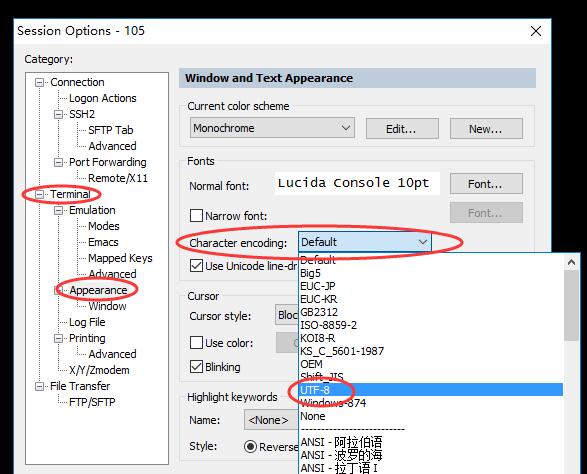The width and height of the screenshot is (587, 474).
Task: Enable Narrow font checkbox
Action: tap(197, 216)
